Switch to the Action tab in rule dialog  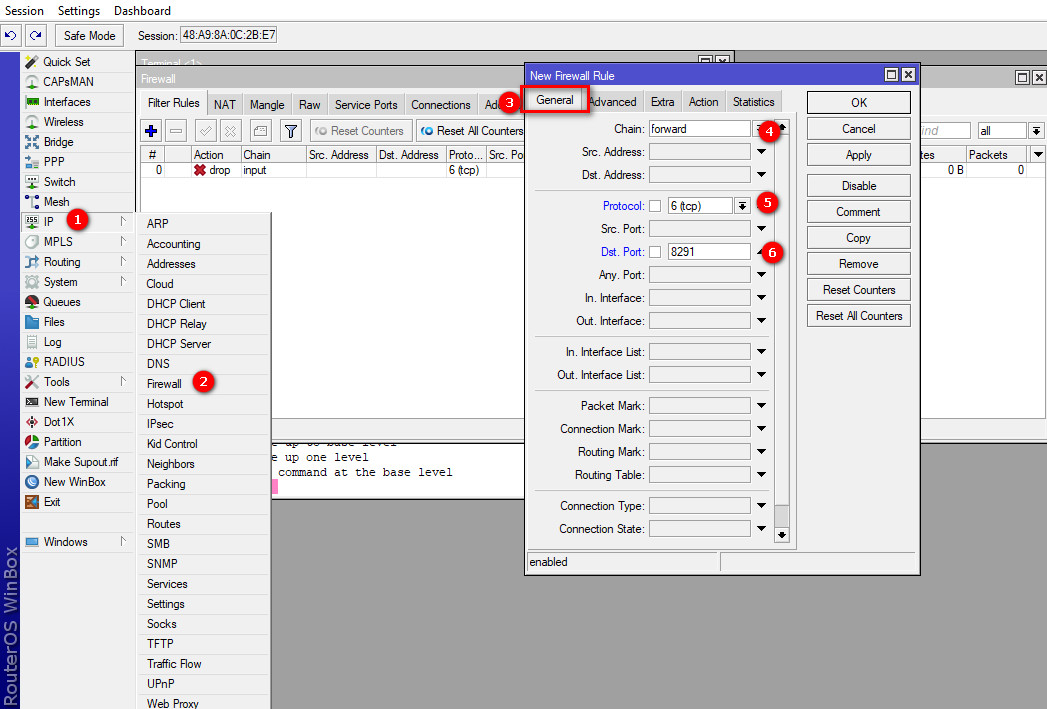tap(703, 102)
